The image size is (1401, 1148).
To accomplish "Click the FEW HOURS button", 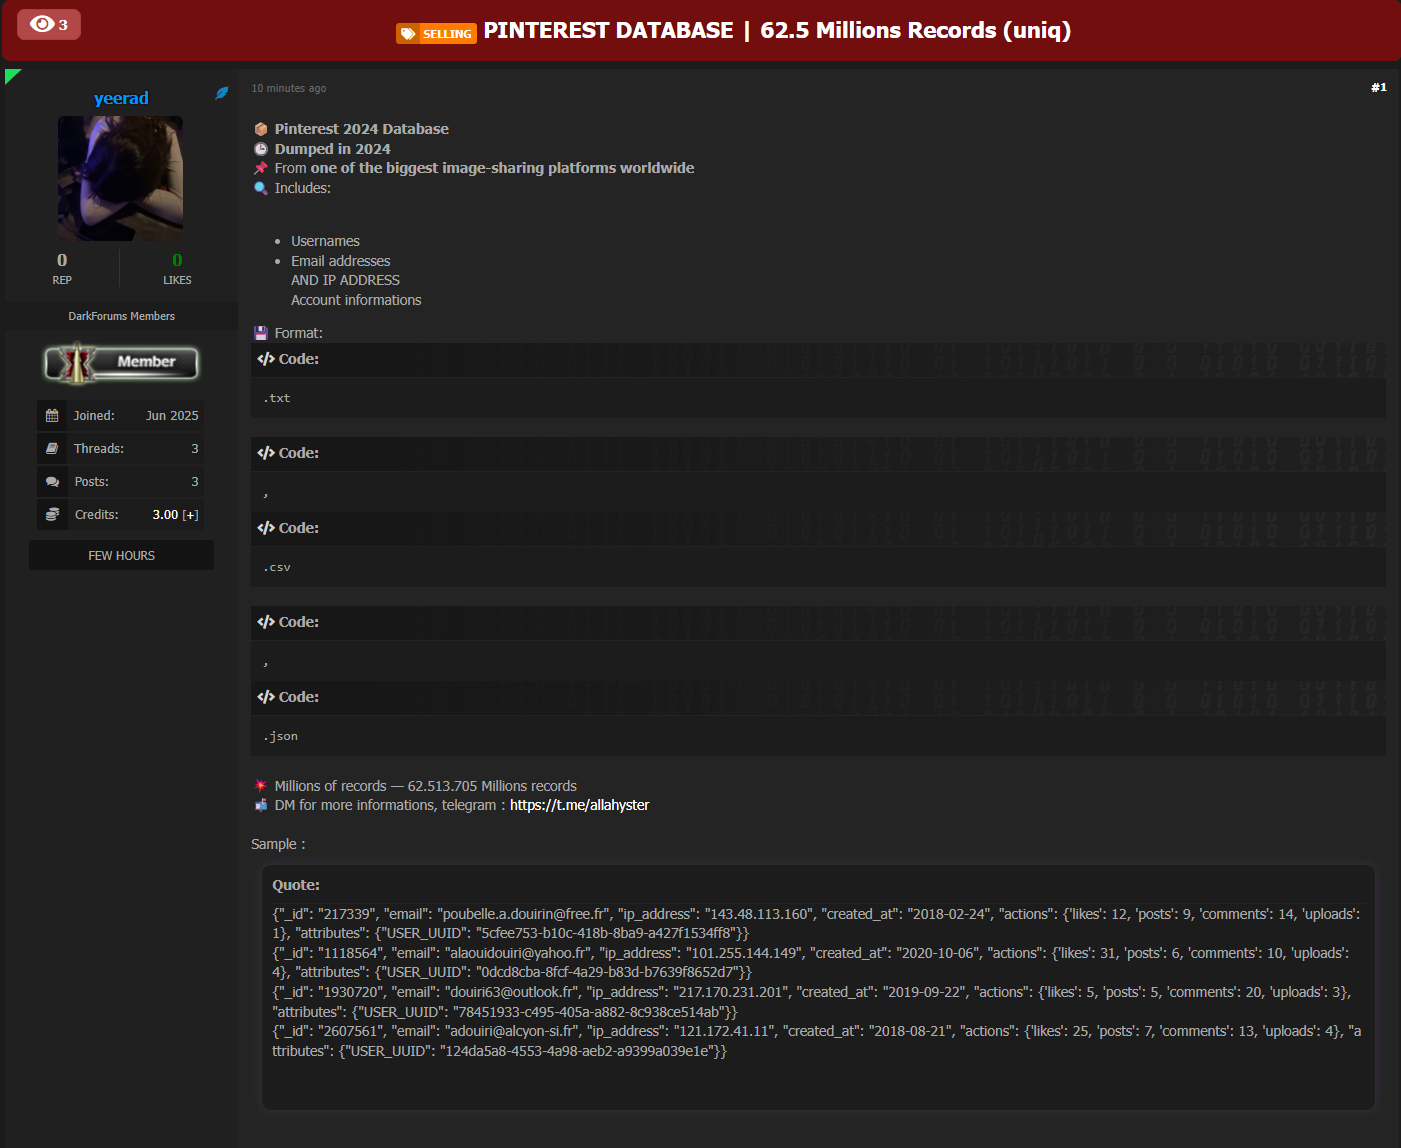I will (x=121, y=555).
